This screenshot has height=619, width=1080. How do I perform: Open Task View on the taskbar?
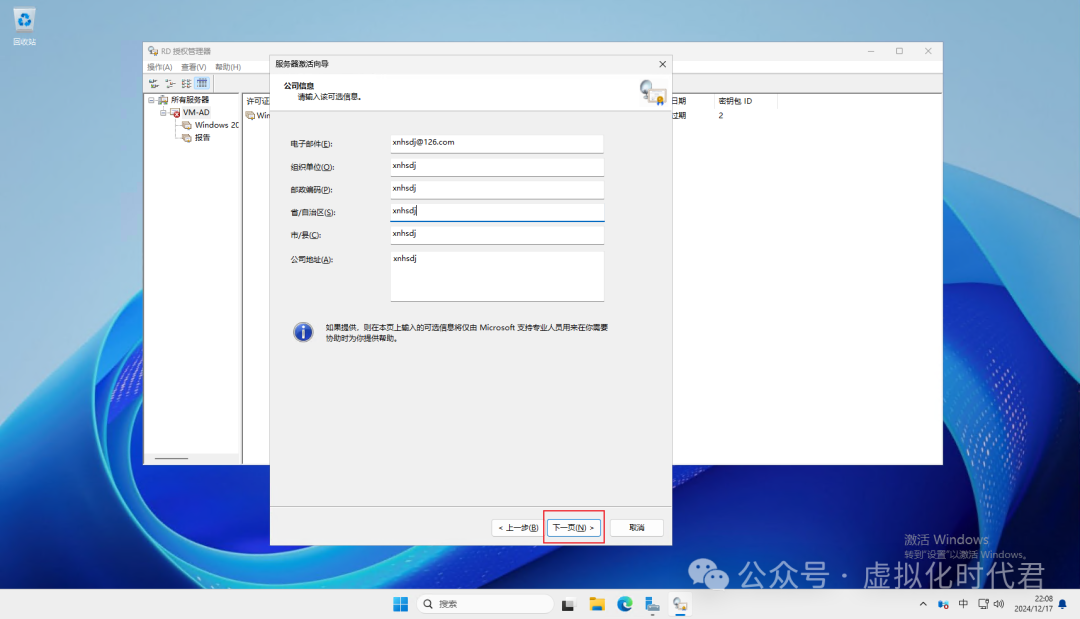(569, 604)
